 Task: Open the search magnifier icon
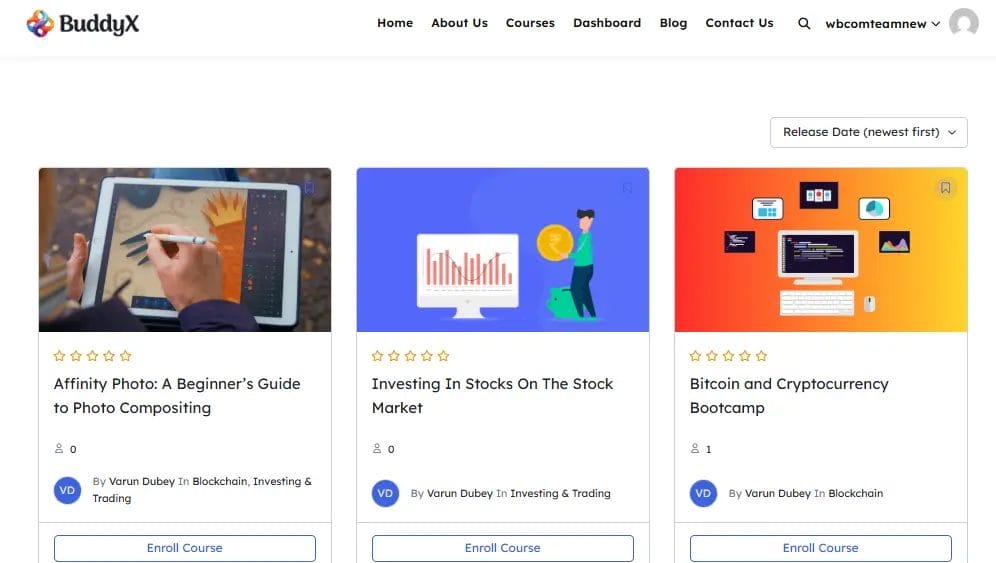click(x=804, y=24)
